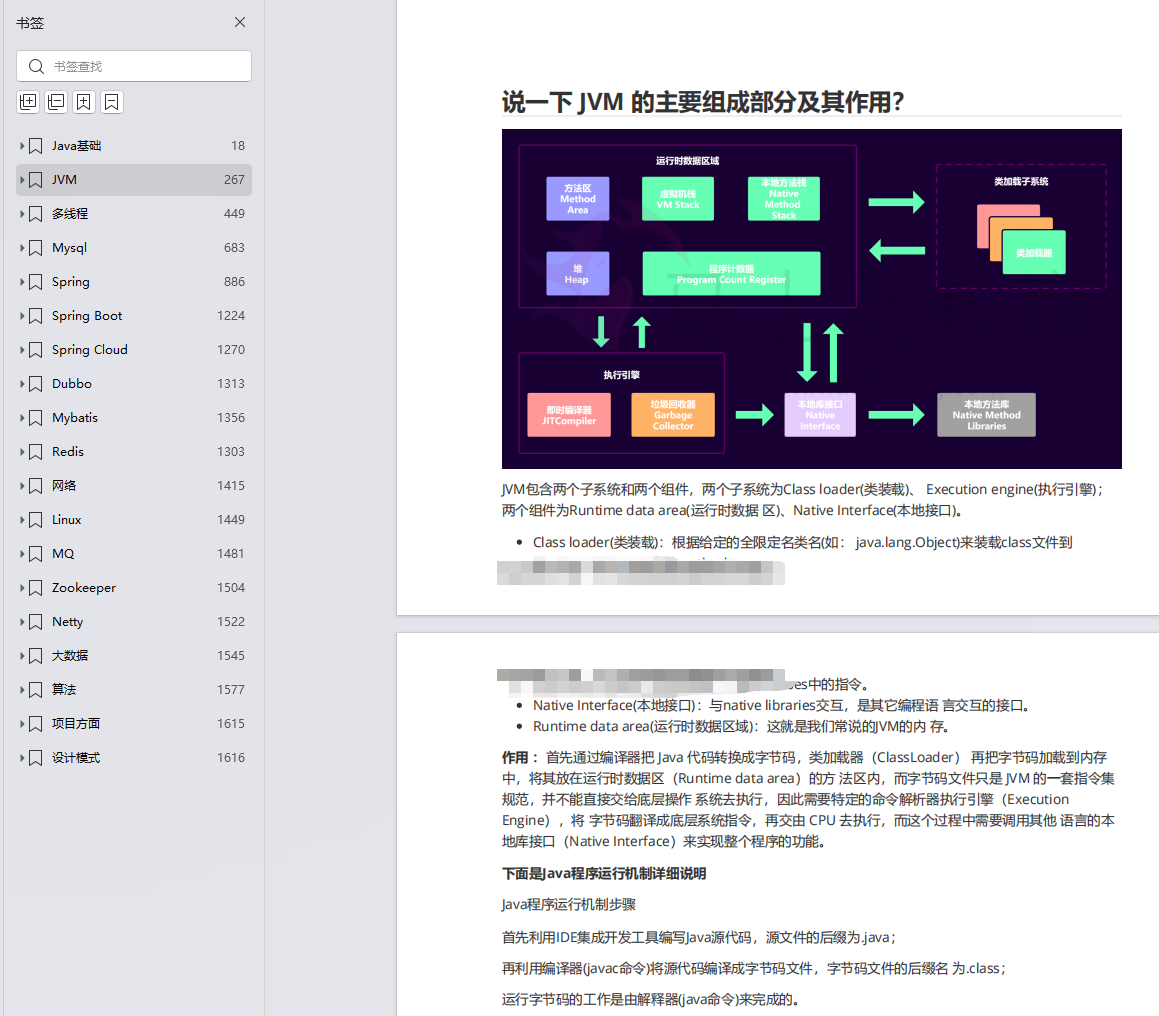
Task: Select the JVM bookmark entry
Action: tap(65, 180)
